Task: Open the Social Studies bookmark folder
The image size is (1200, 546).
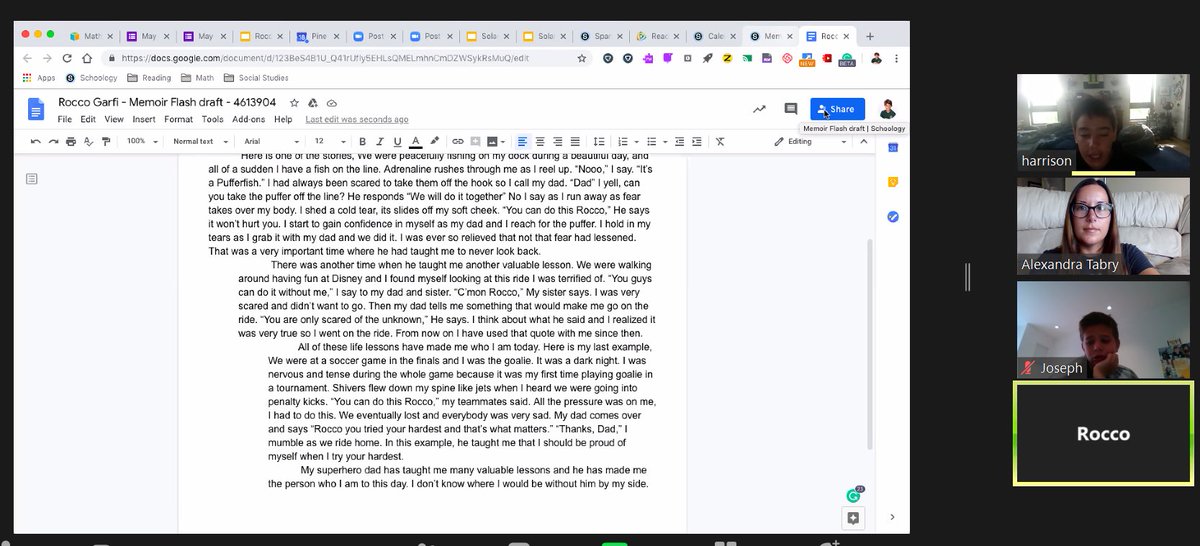Action: 256,77
